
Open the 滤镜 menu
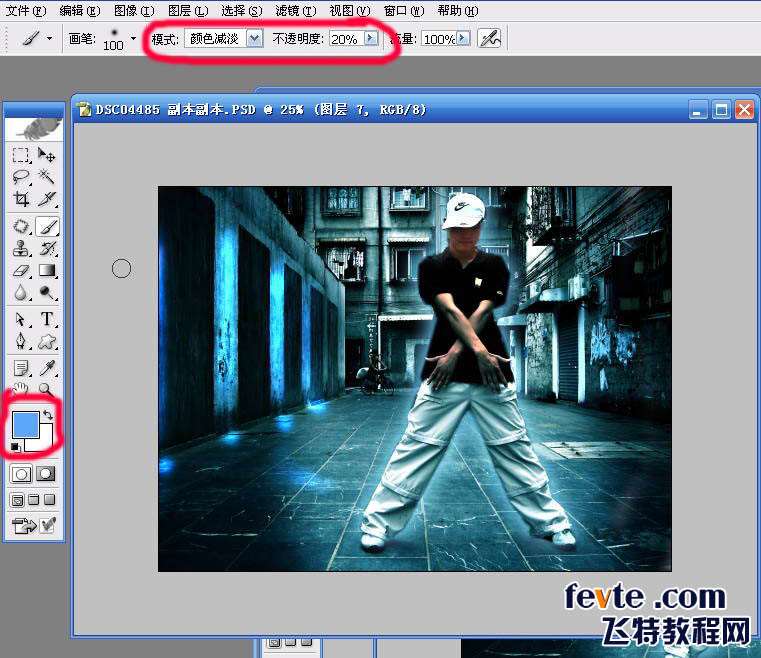pos(295,11)
